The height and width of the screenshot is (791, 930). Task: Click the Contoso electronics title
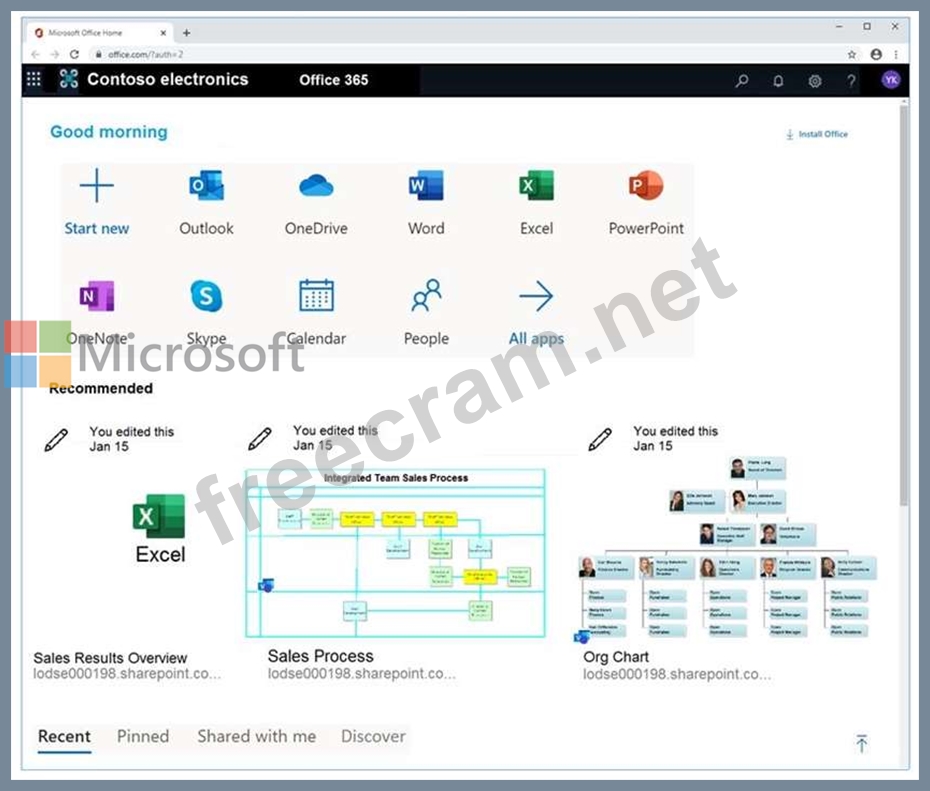coord(168,79)
